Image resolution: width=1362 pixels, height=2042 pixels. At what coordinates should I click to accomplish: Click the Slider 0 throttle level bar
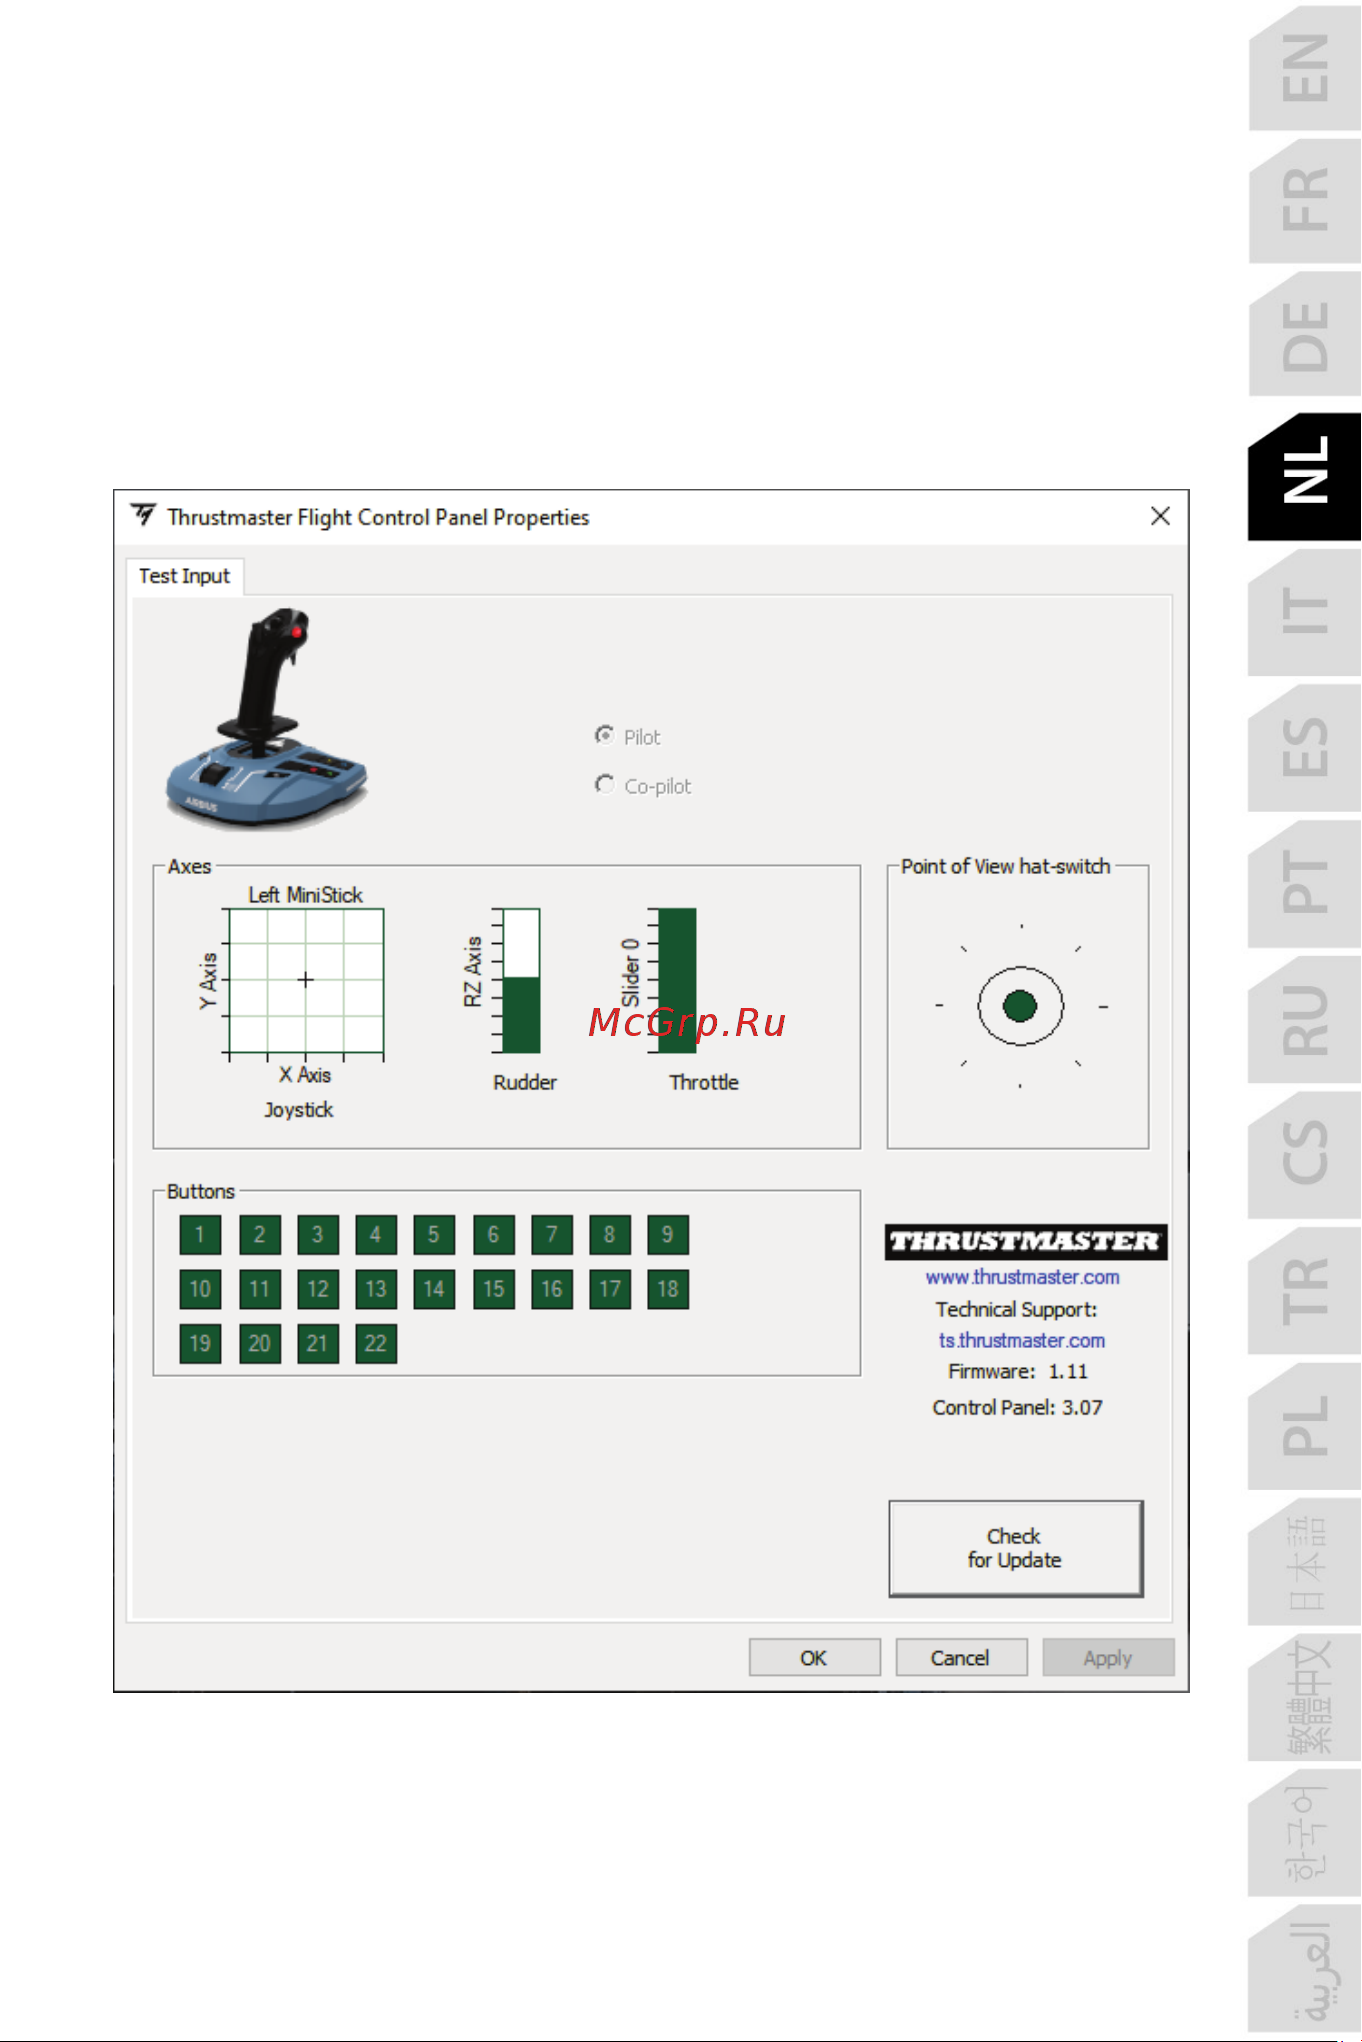pos(677,980)
